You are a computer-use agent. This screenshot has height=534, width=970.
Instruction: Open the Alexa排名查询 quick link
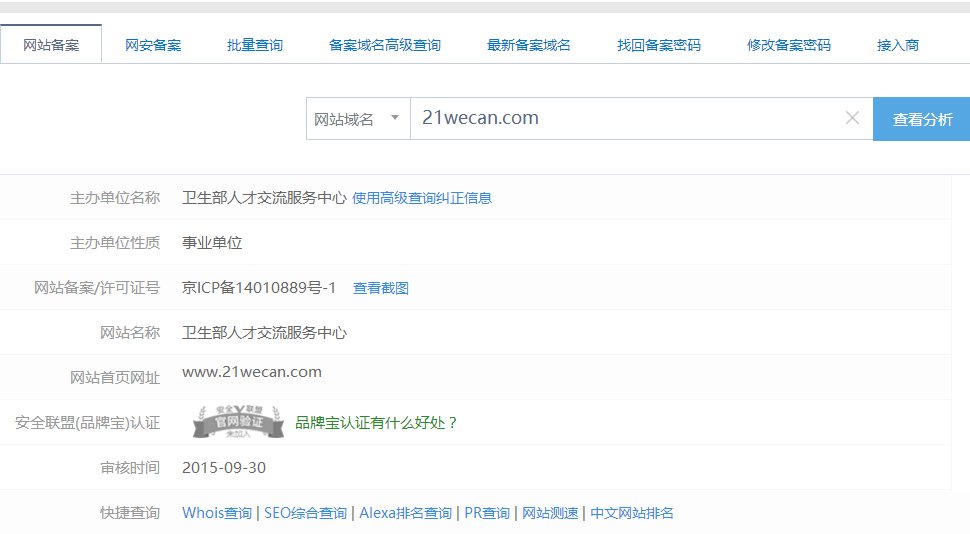[405, 513]
